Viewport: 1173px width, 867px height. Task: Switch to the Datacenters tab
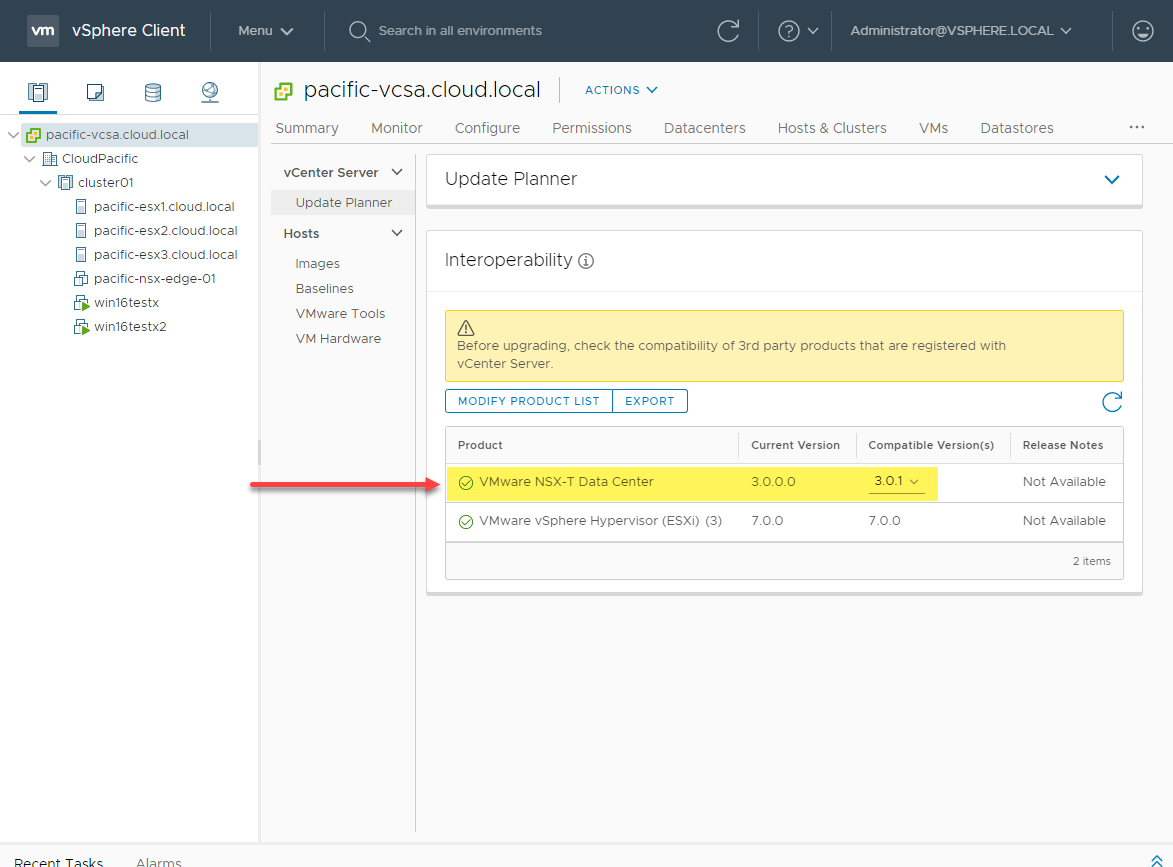pos(705,128)
